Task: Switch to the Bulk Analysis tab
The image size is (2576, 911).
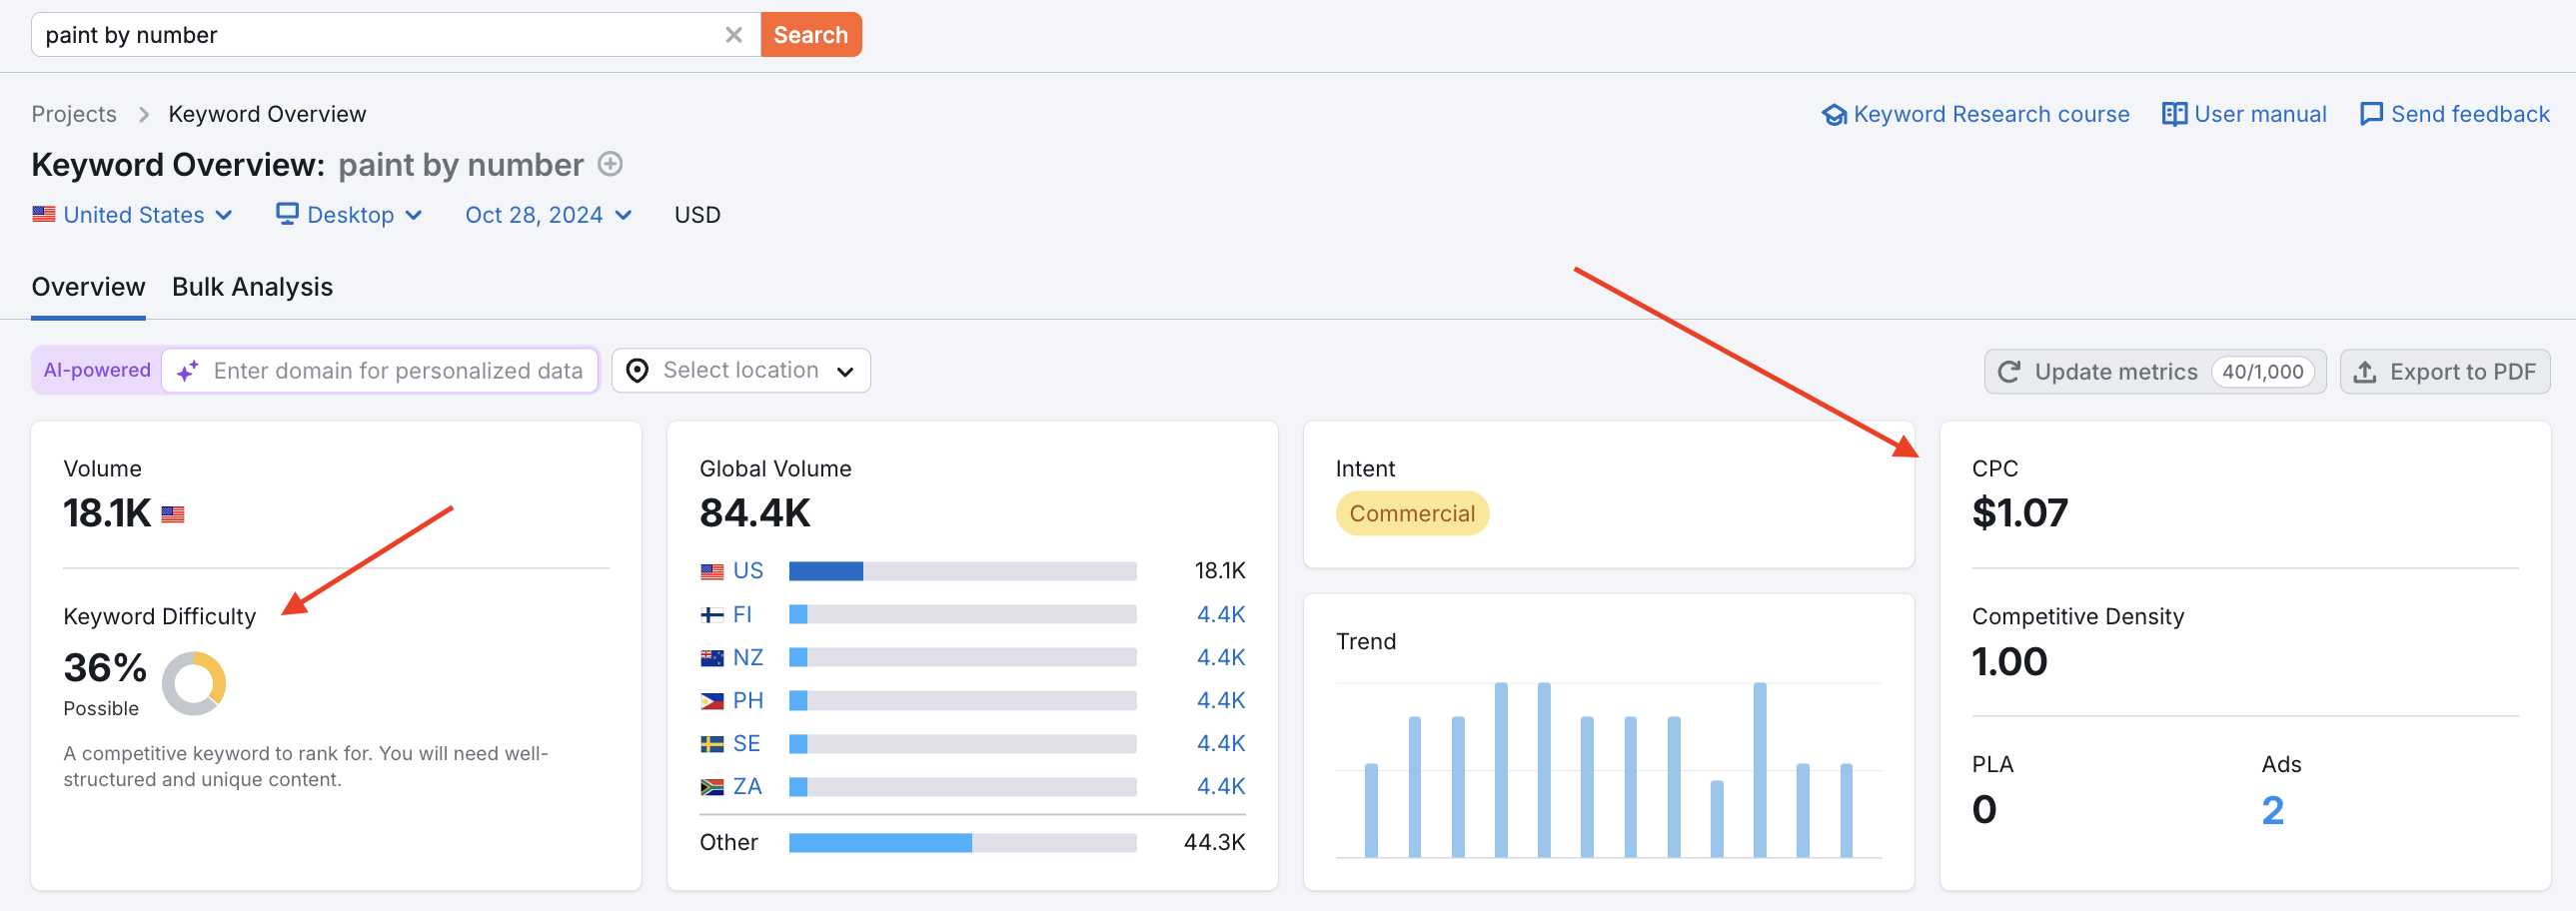Action: 252,287
